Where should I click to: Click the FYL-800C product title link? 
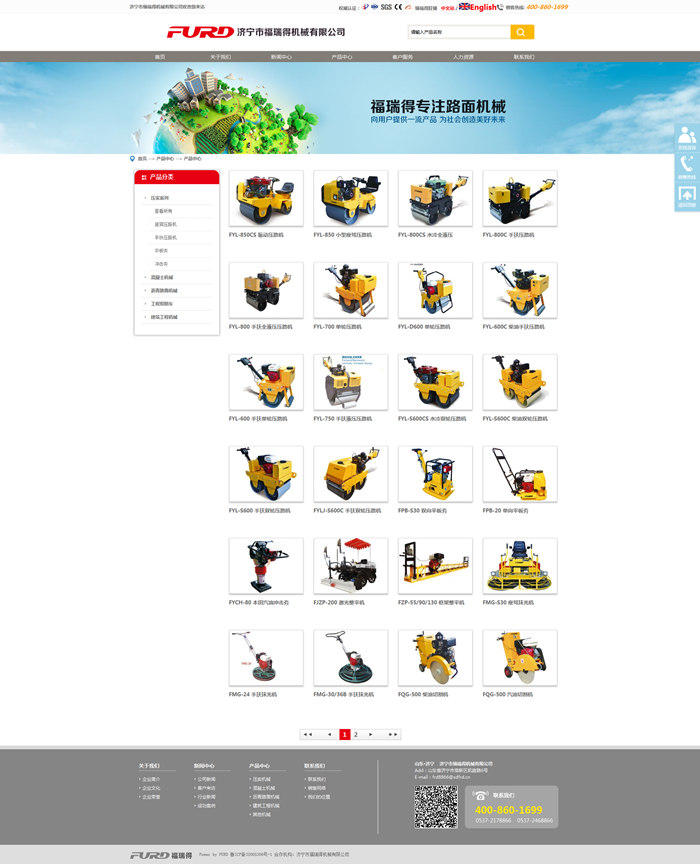[508, 235]
